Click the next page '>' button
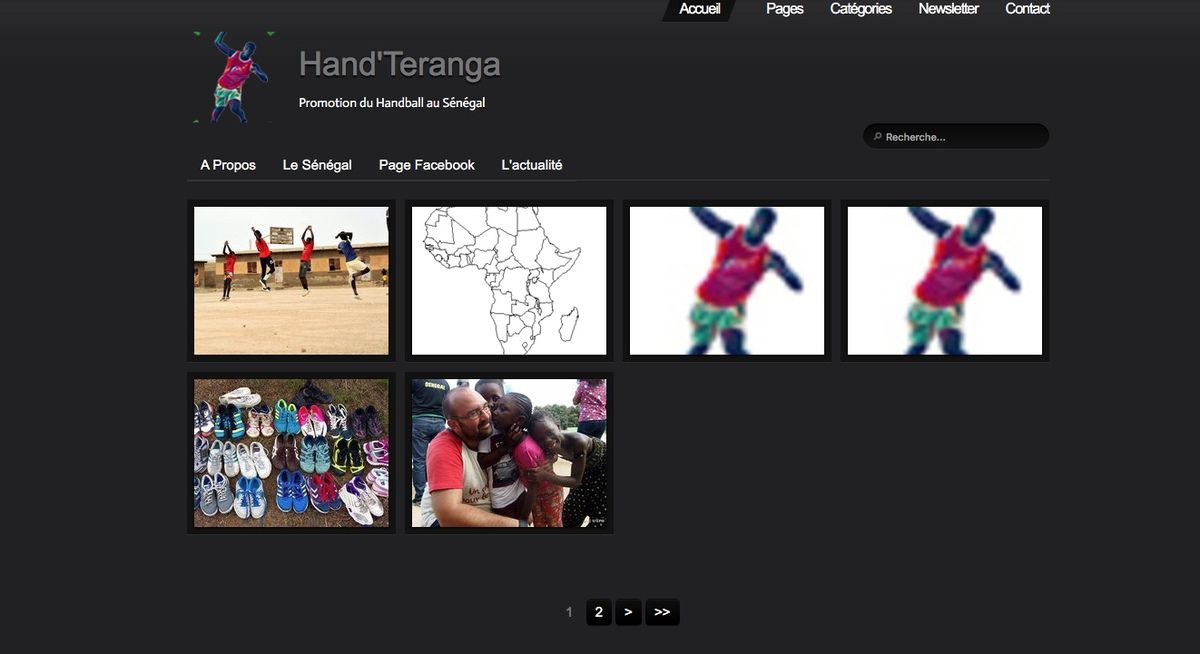The width and height of the screenshot is (1200, 654). [x=628, y=612]
